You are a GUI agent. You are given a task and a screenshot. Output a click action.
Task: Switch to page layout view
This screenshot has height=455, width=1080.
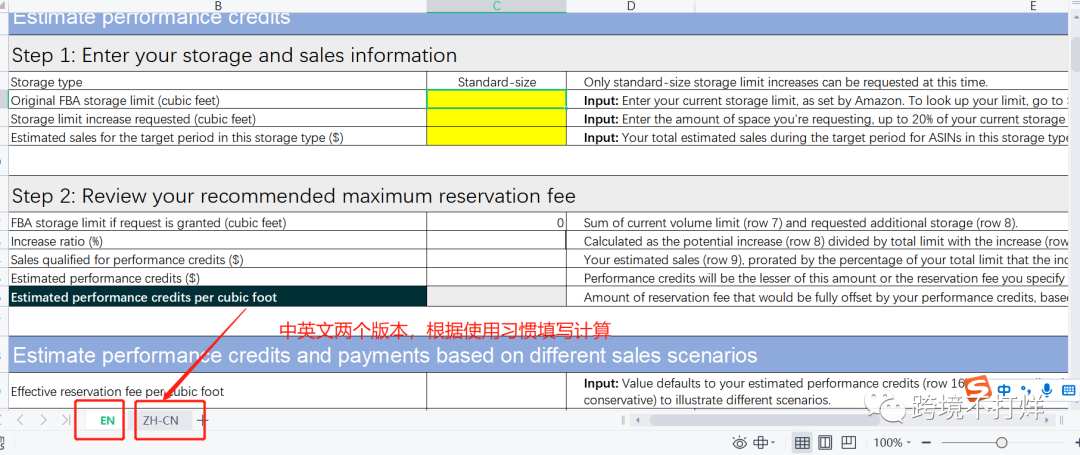825,443
